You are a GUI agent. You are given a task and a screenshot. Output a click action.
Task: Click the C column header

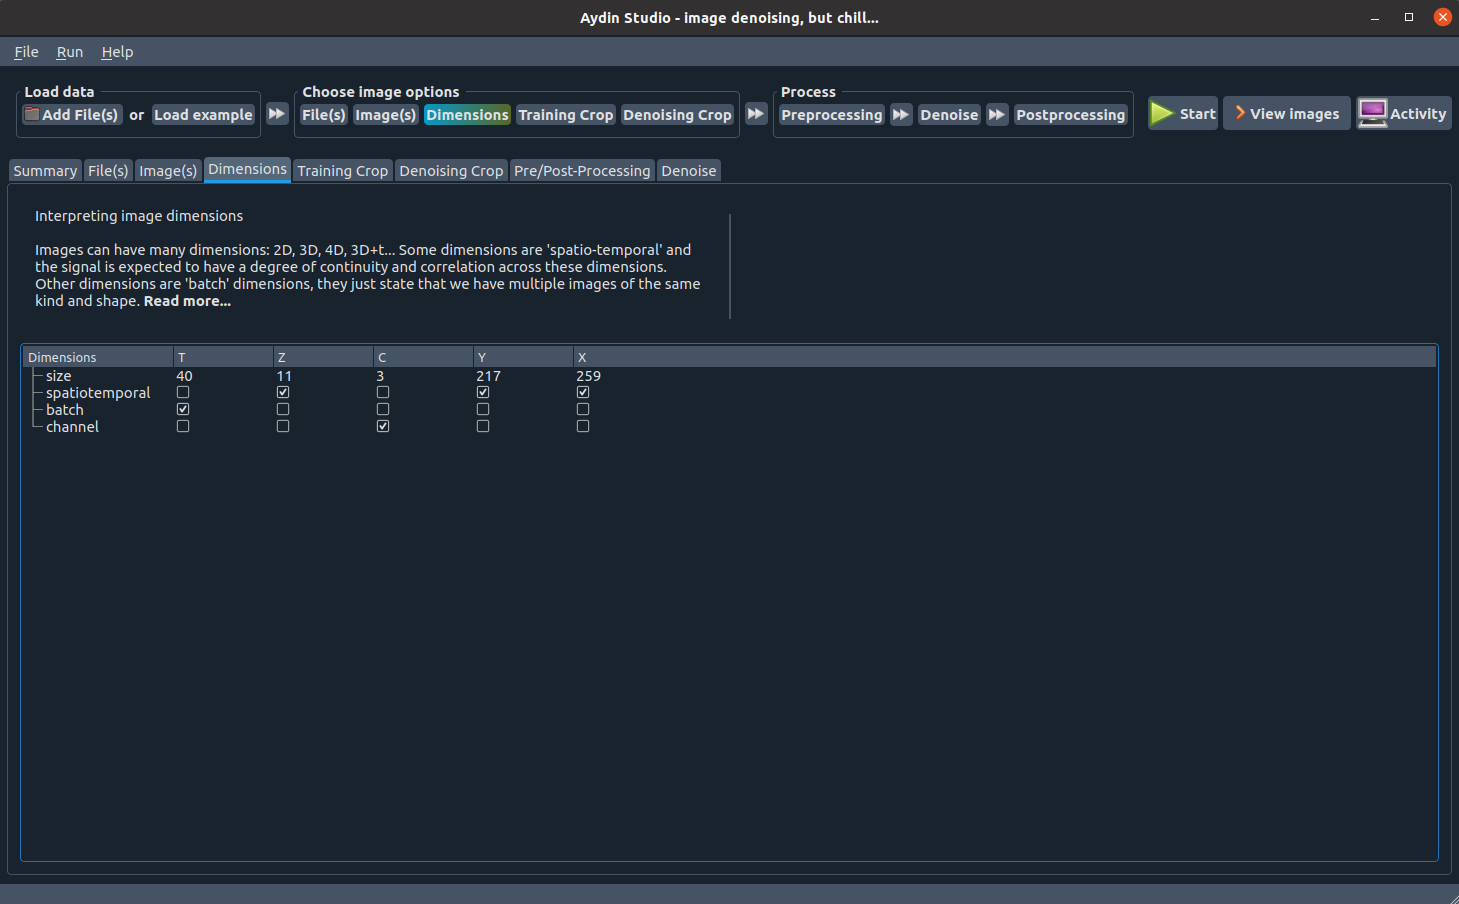(423, 357)
